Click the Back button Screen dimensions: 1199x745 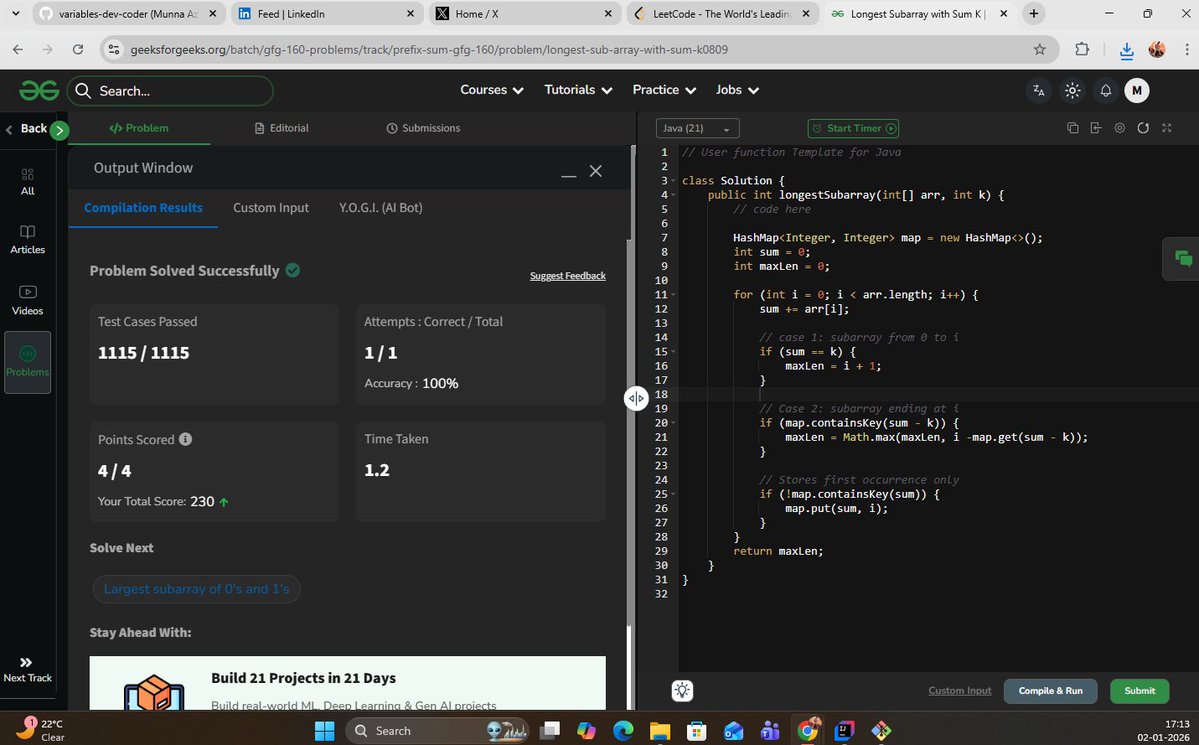pyautogui.click(x=26, y=129)
